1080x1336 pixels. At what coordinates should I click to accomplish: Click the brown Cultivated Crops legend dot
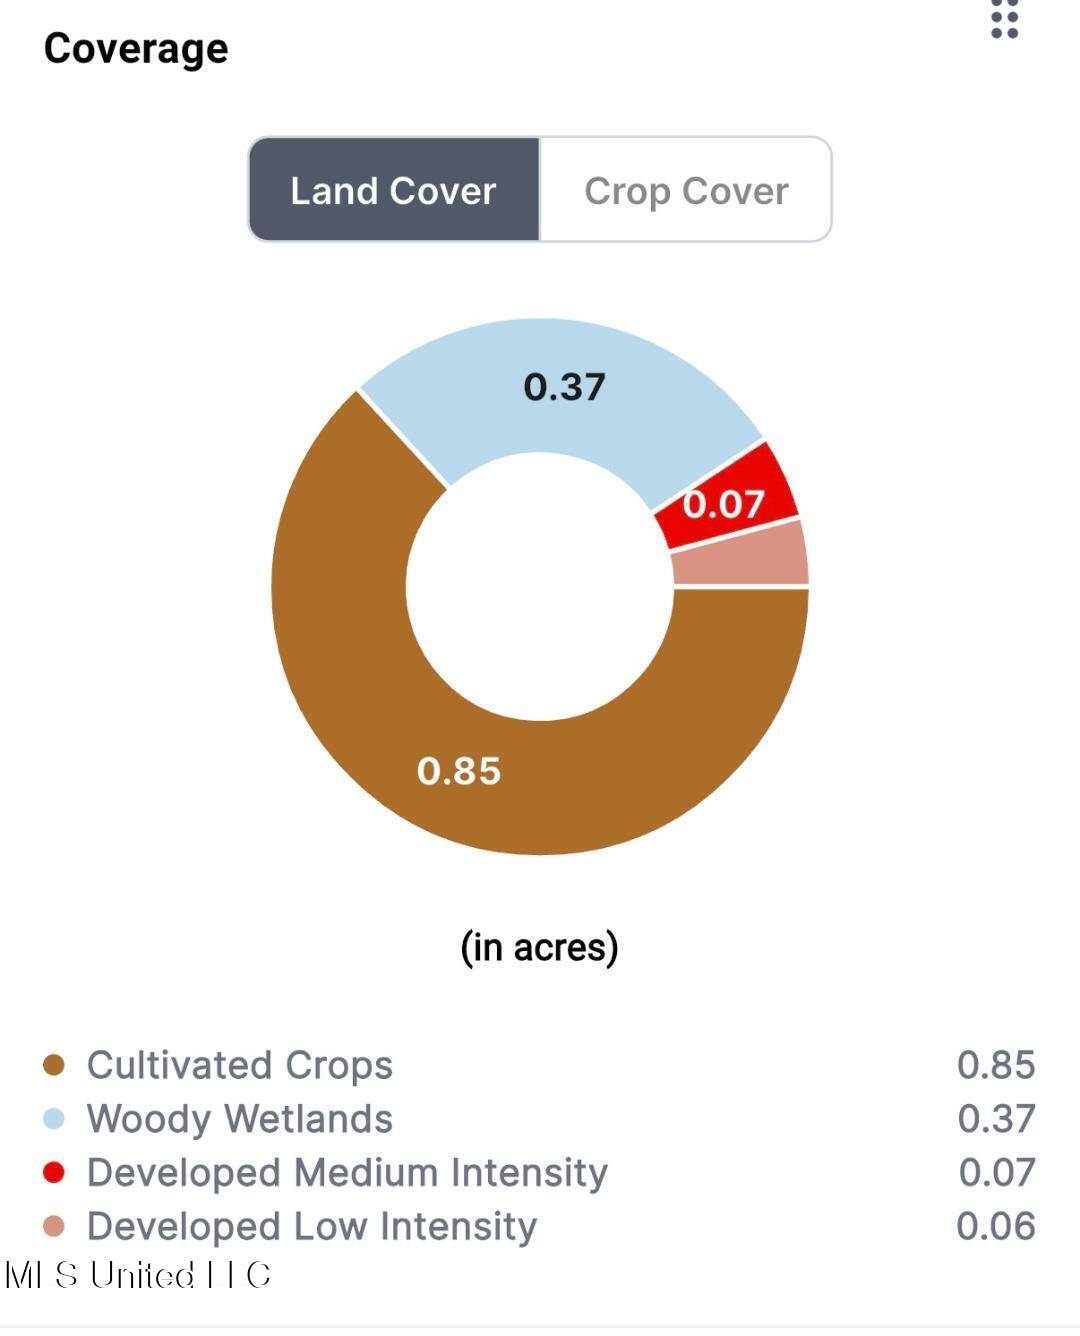pos(54,1065)
